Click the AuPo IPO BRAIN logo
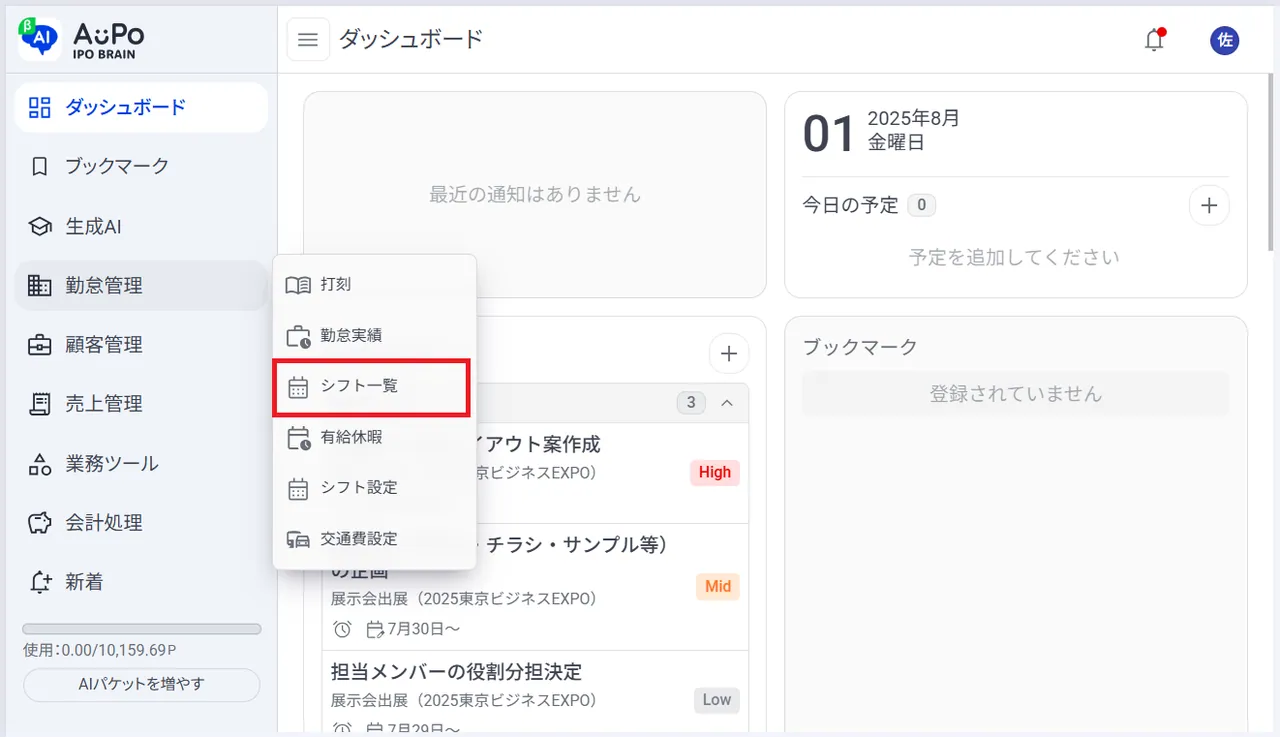This screenshot has height=737, width=1280. tap(82, 39)
